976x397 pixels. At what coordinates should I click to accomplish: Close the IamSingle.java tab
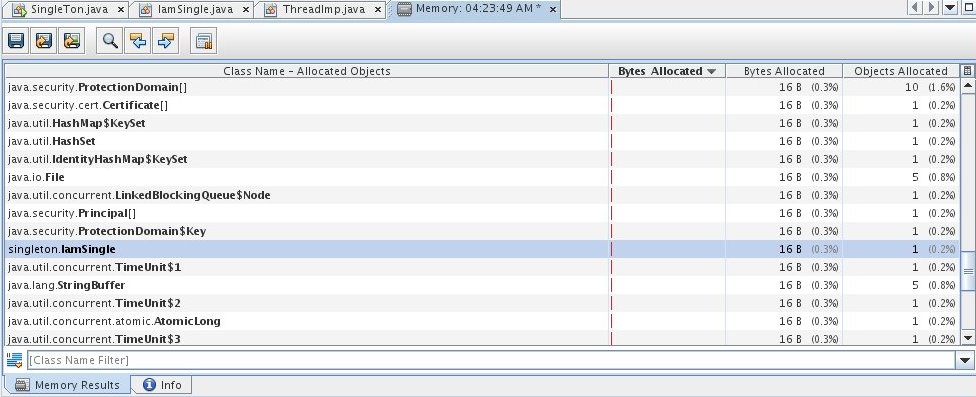pyautogui.click(x=246, y=9)
